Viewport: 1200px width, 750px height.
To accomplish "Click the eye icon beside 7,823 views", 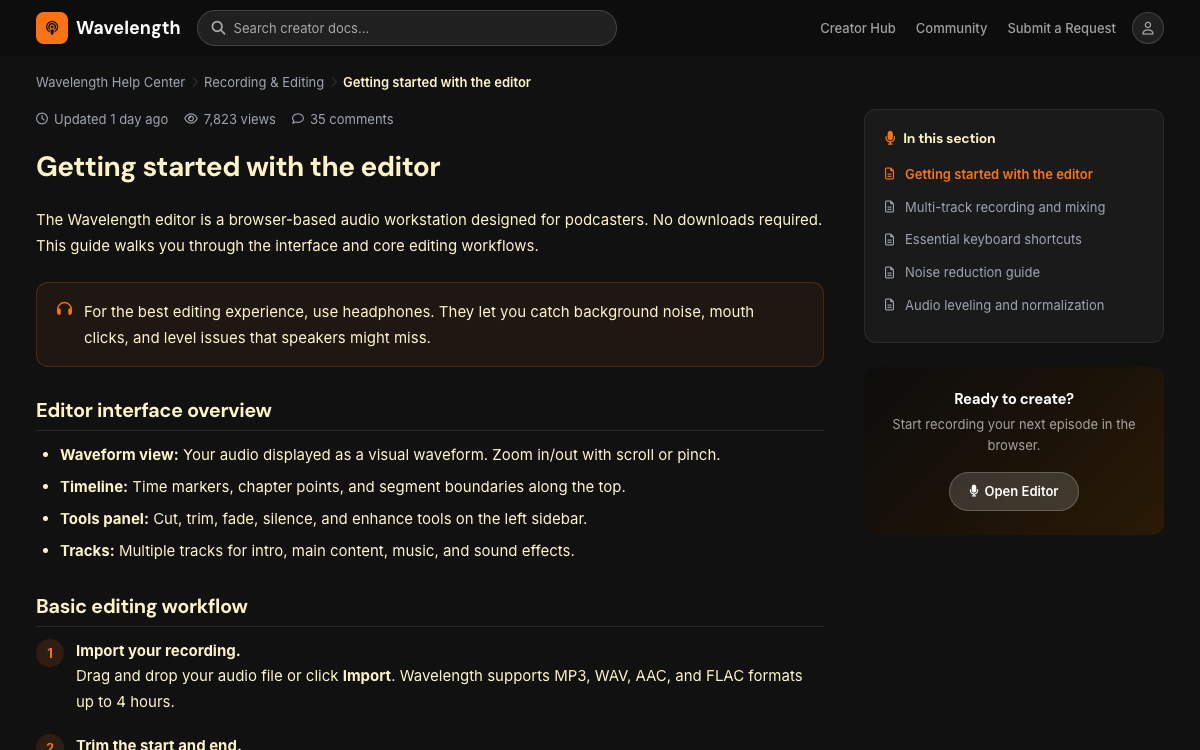I will point(191,119).
